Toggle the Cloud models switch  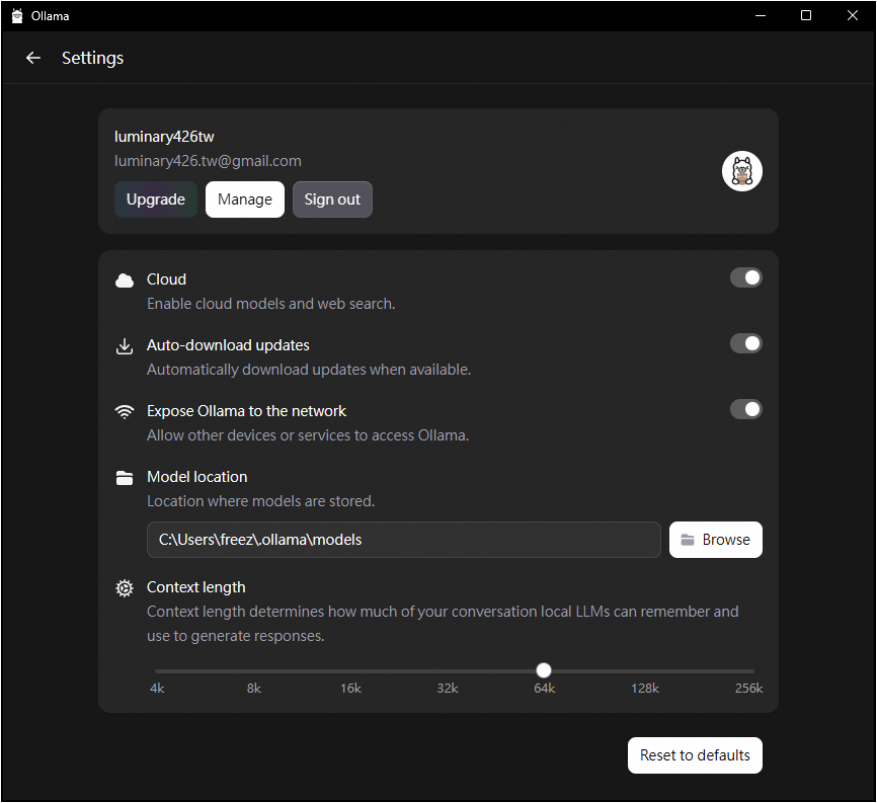click(x=745, y=278)
